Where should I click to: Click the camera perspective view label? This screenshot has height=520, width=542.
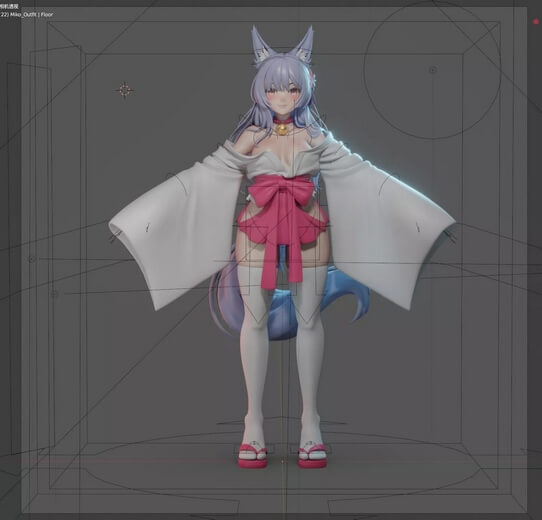click(9, 6)
